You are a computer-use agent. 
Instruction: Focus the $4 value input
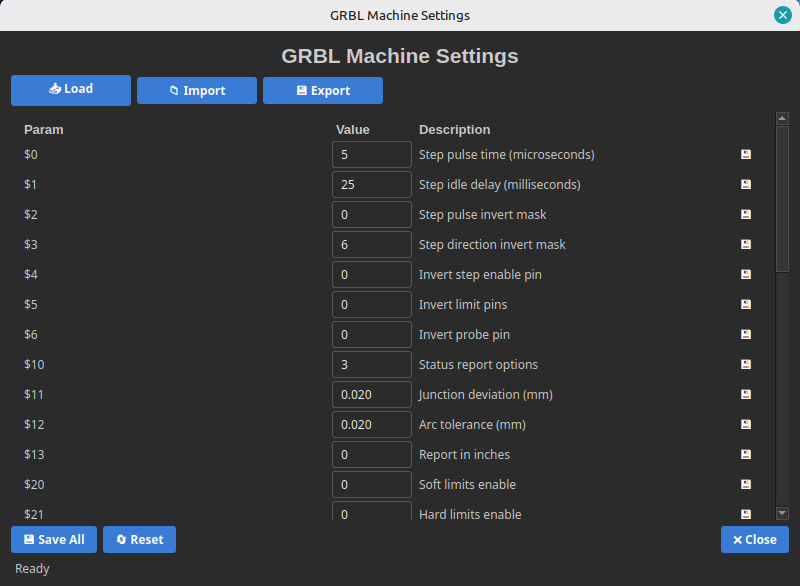click(372, 274)
